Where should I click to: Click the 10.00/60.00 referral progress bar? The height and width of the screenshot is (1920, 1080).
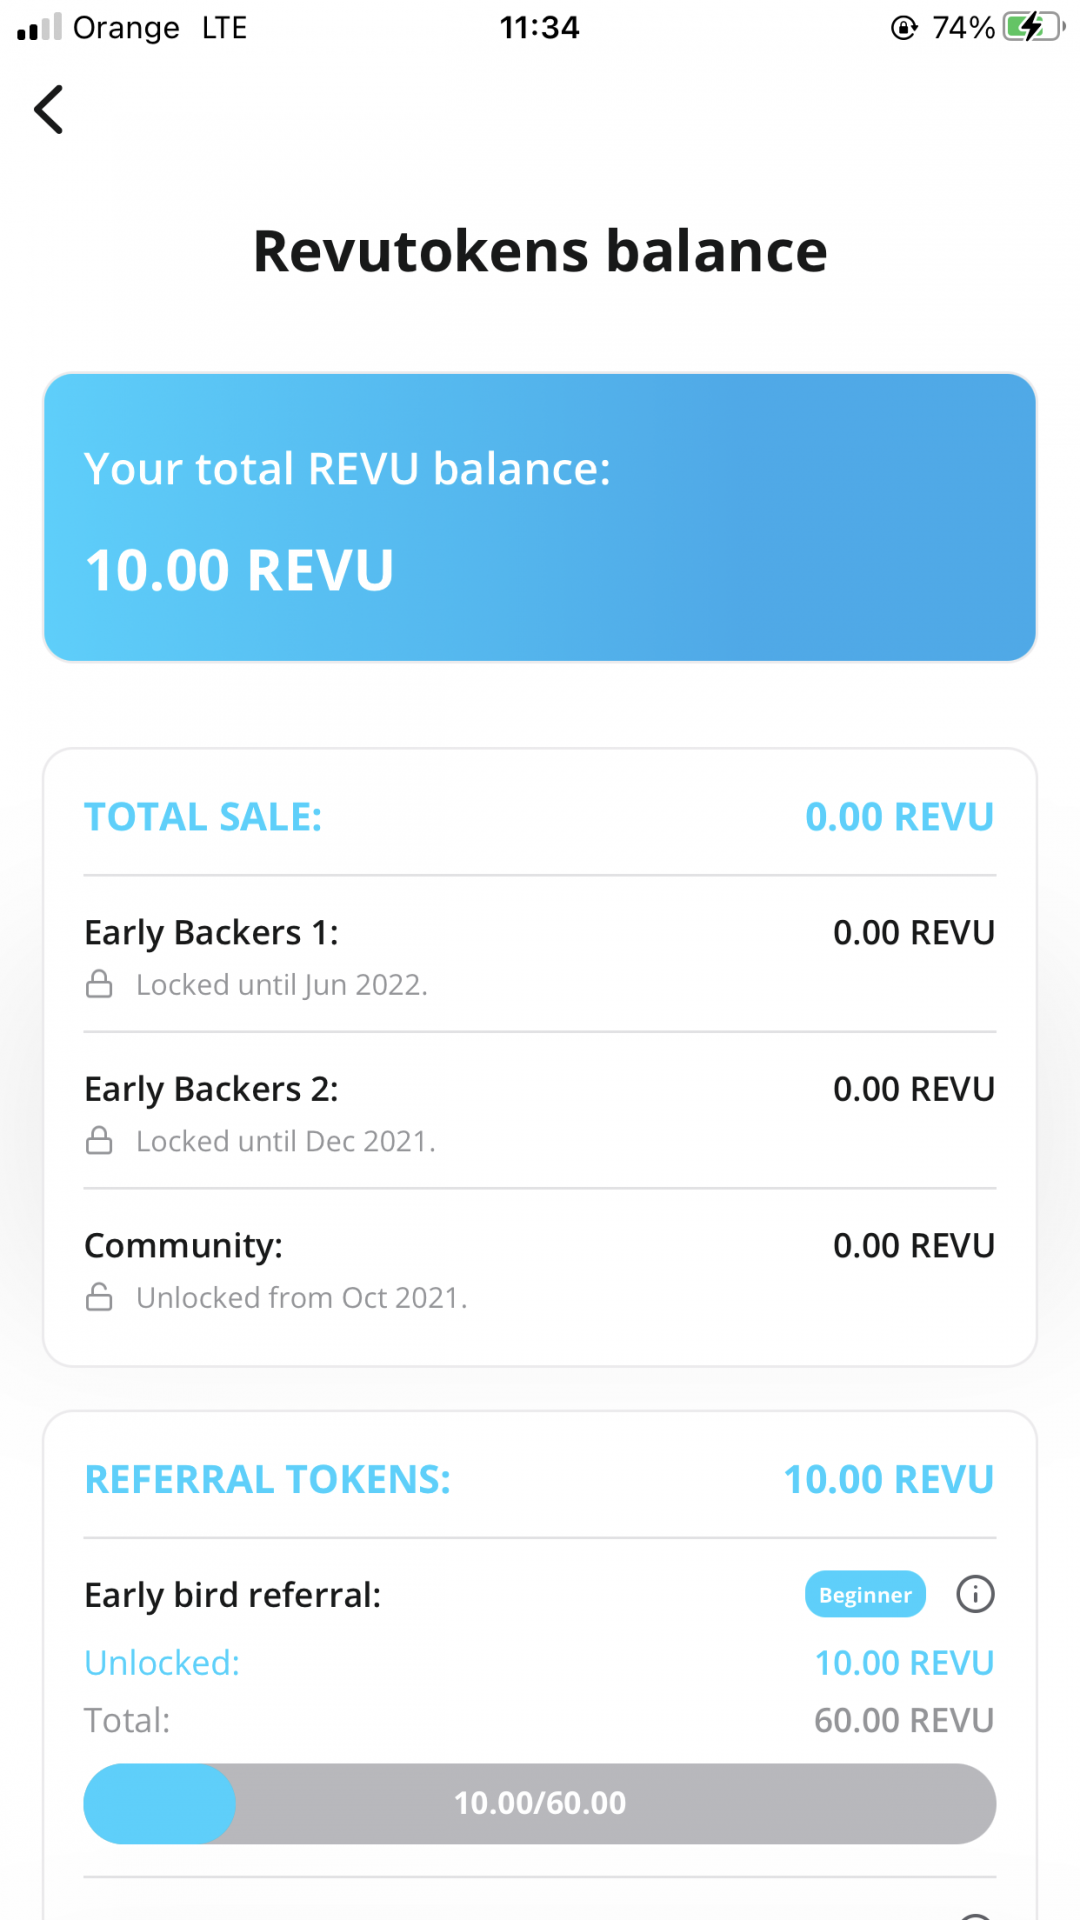click(x=540, y=1803)
